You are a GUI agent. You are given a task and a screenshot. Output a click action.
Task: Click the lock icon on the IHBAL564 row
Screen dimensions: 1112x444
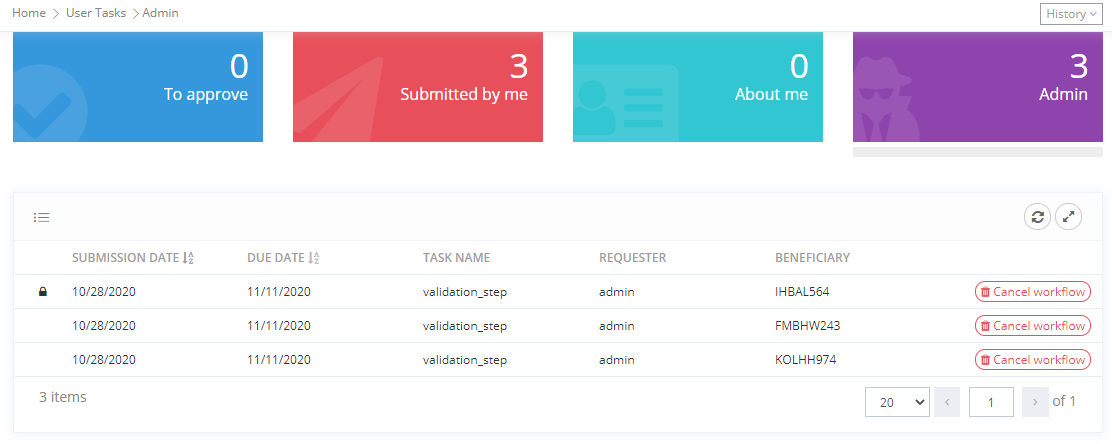(x=43, y=292)
